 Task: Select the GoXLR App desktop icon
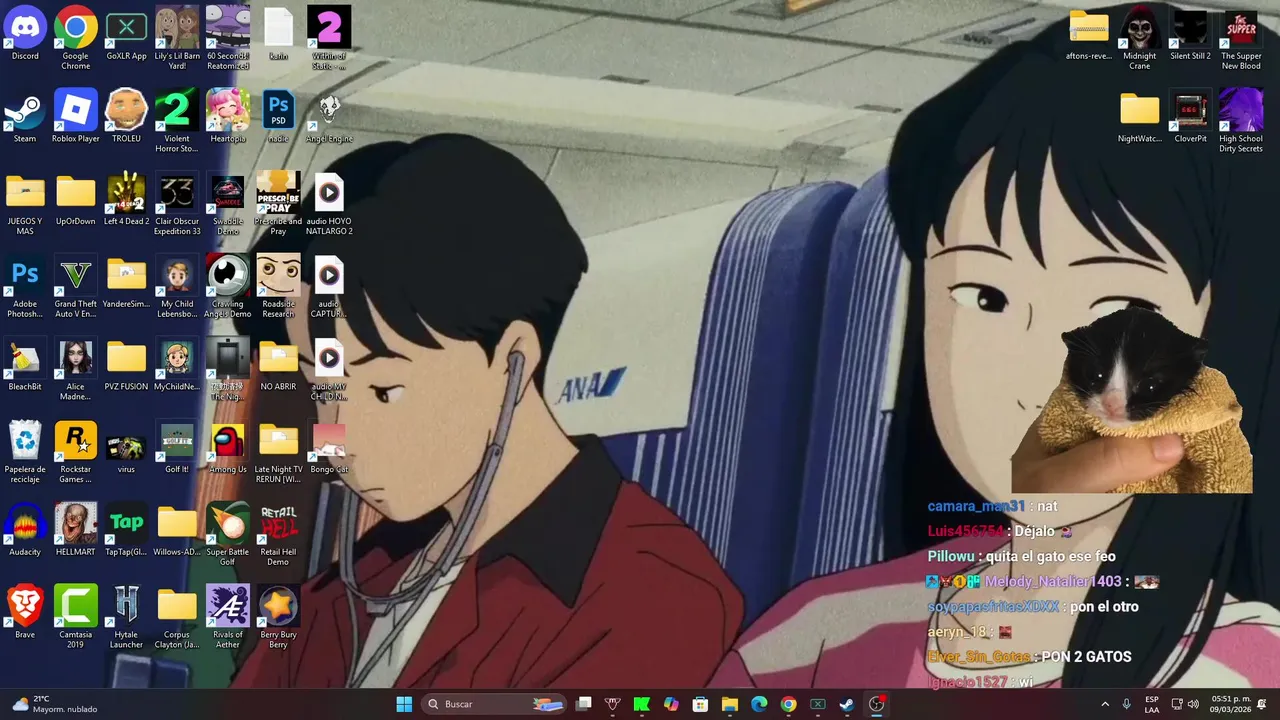(126, 34)
